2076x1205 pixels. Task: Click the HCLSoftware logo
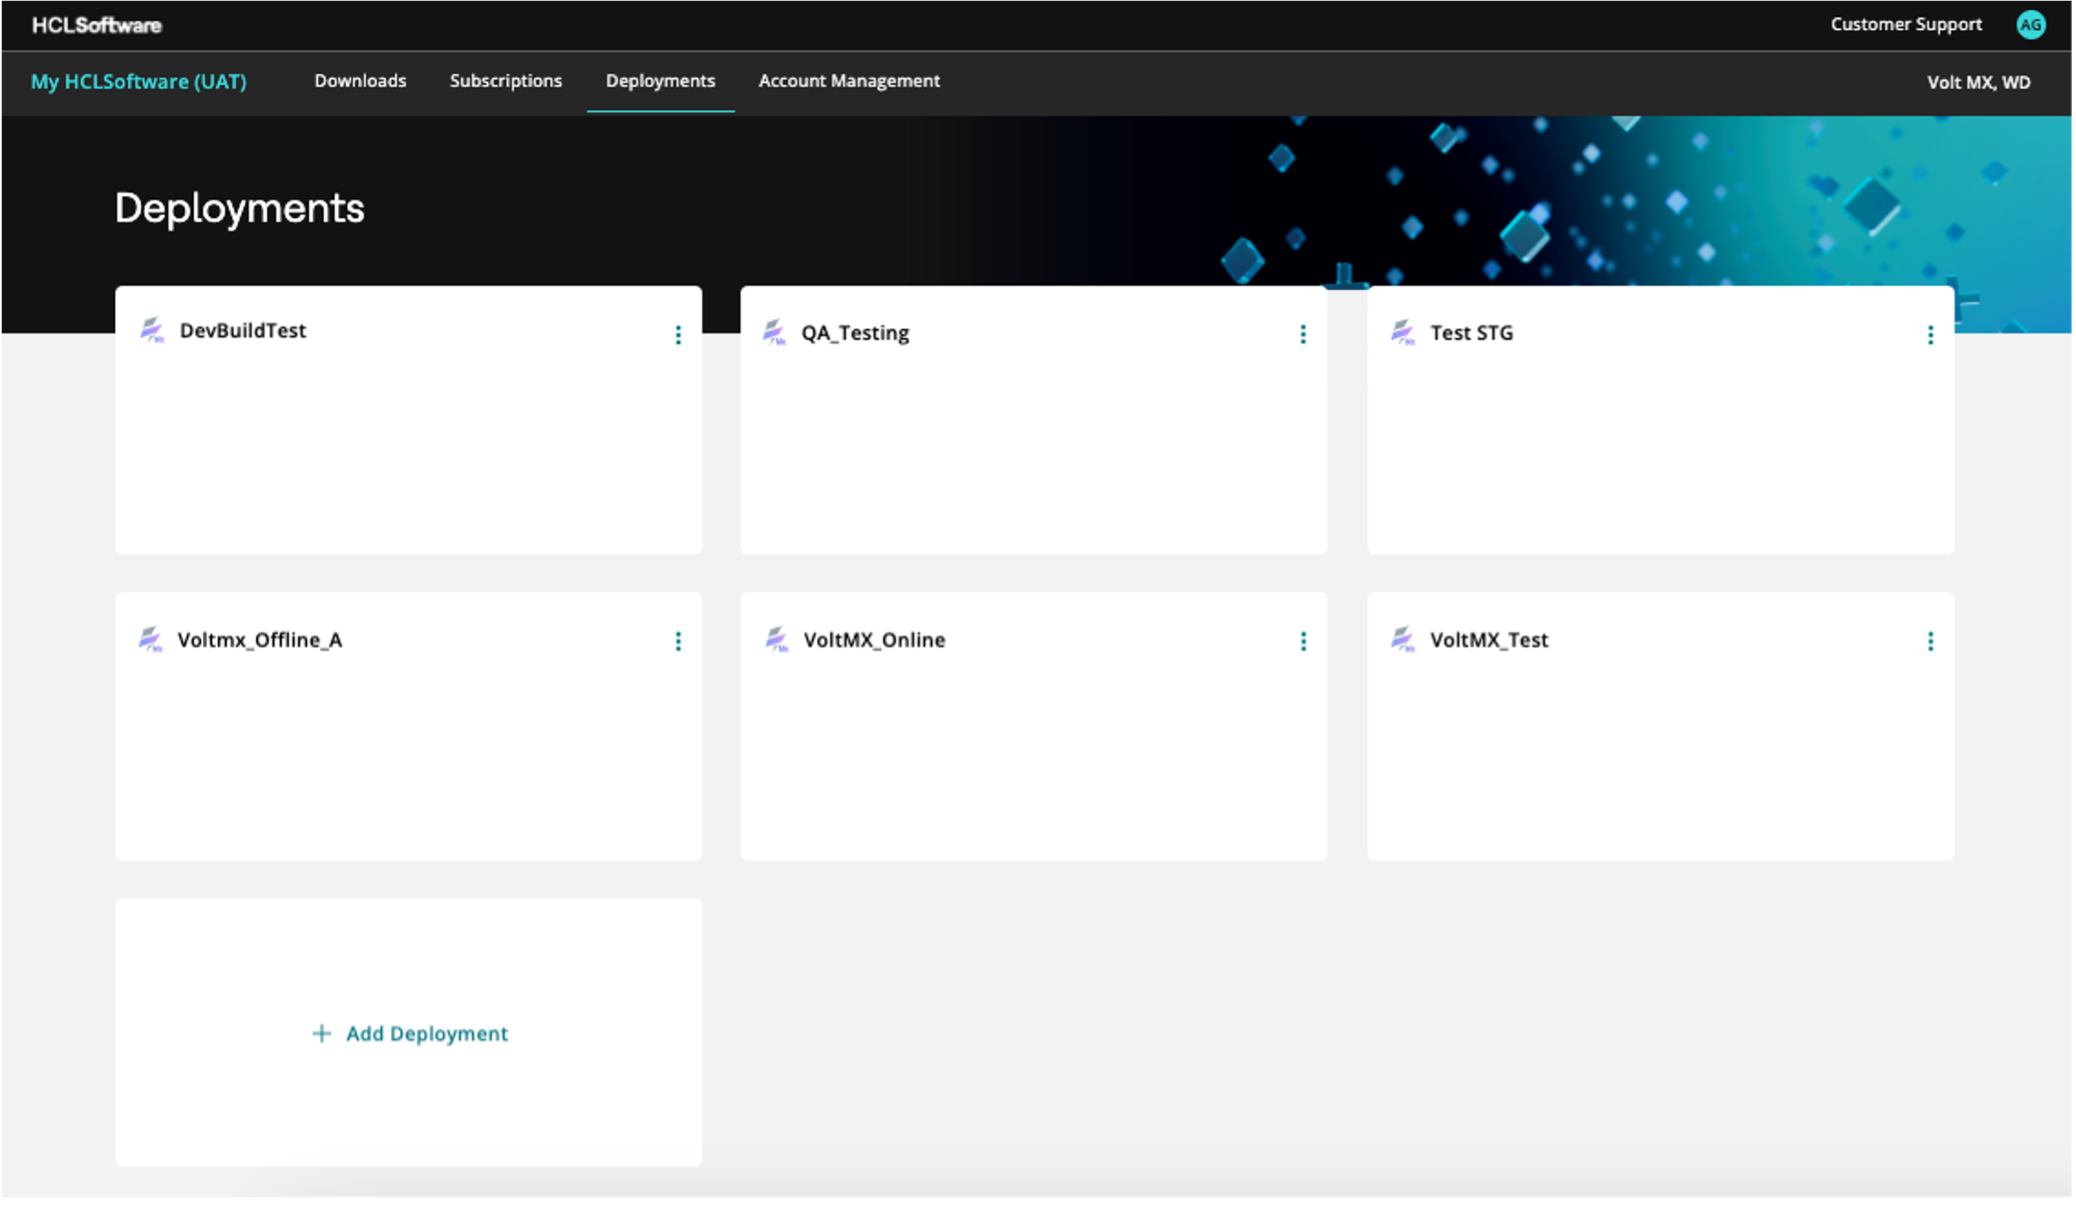(x=96, y=25)
